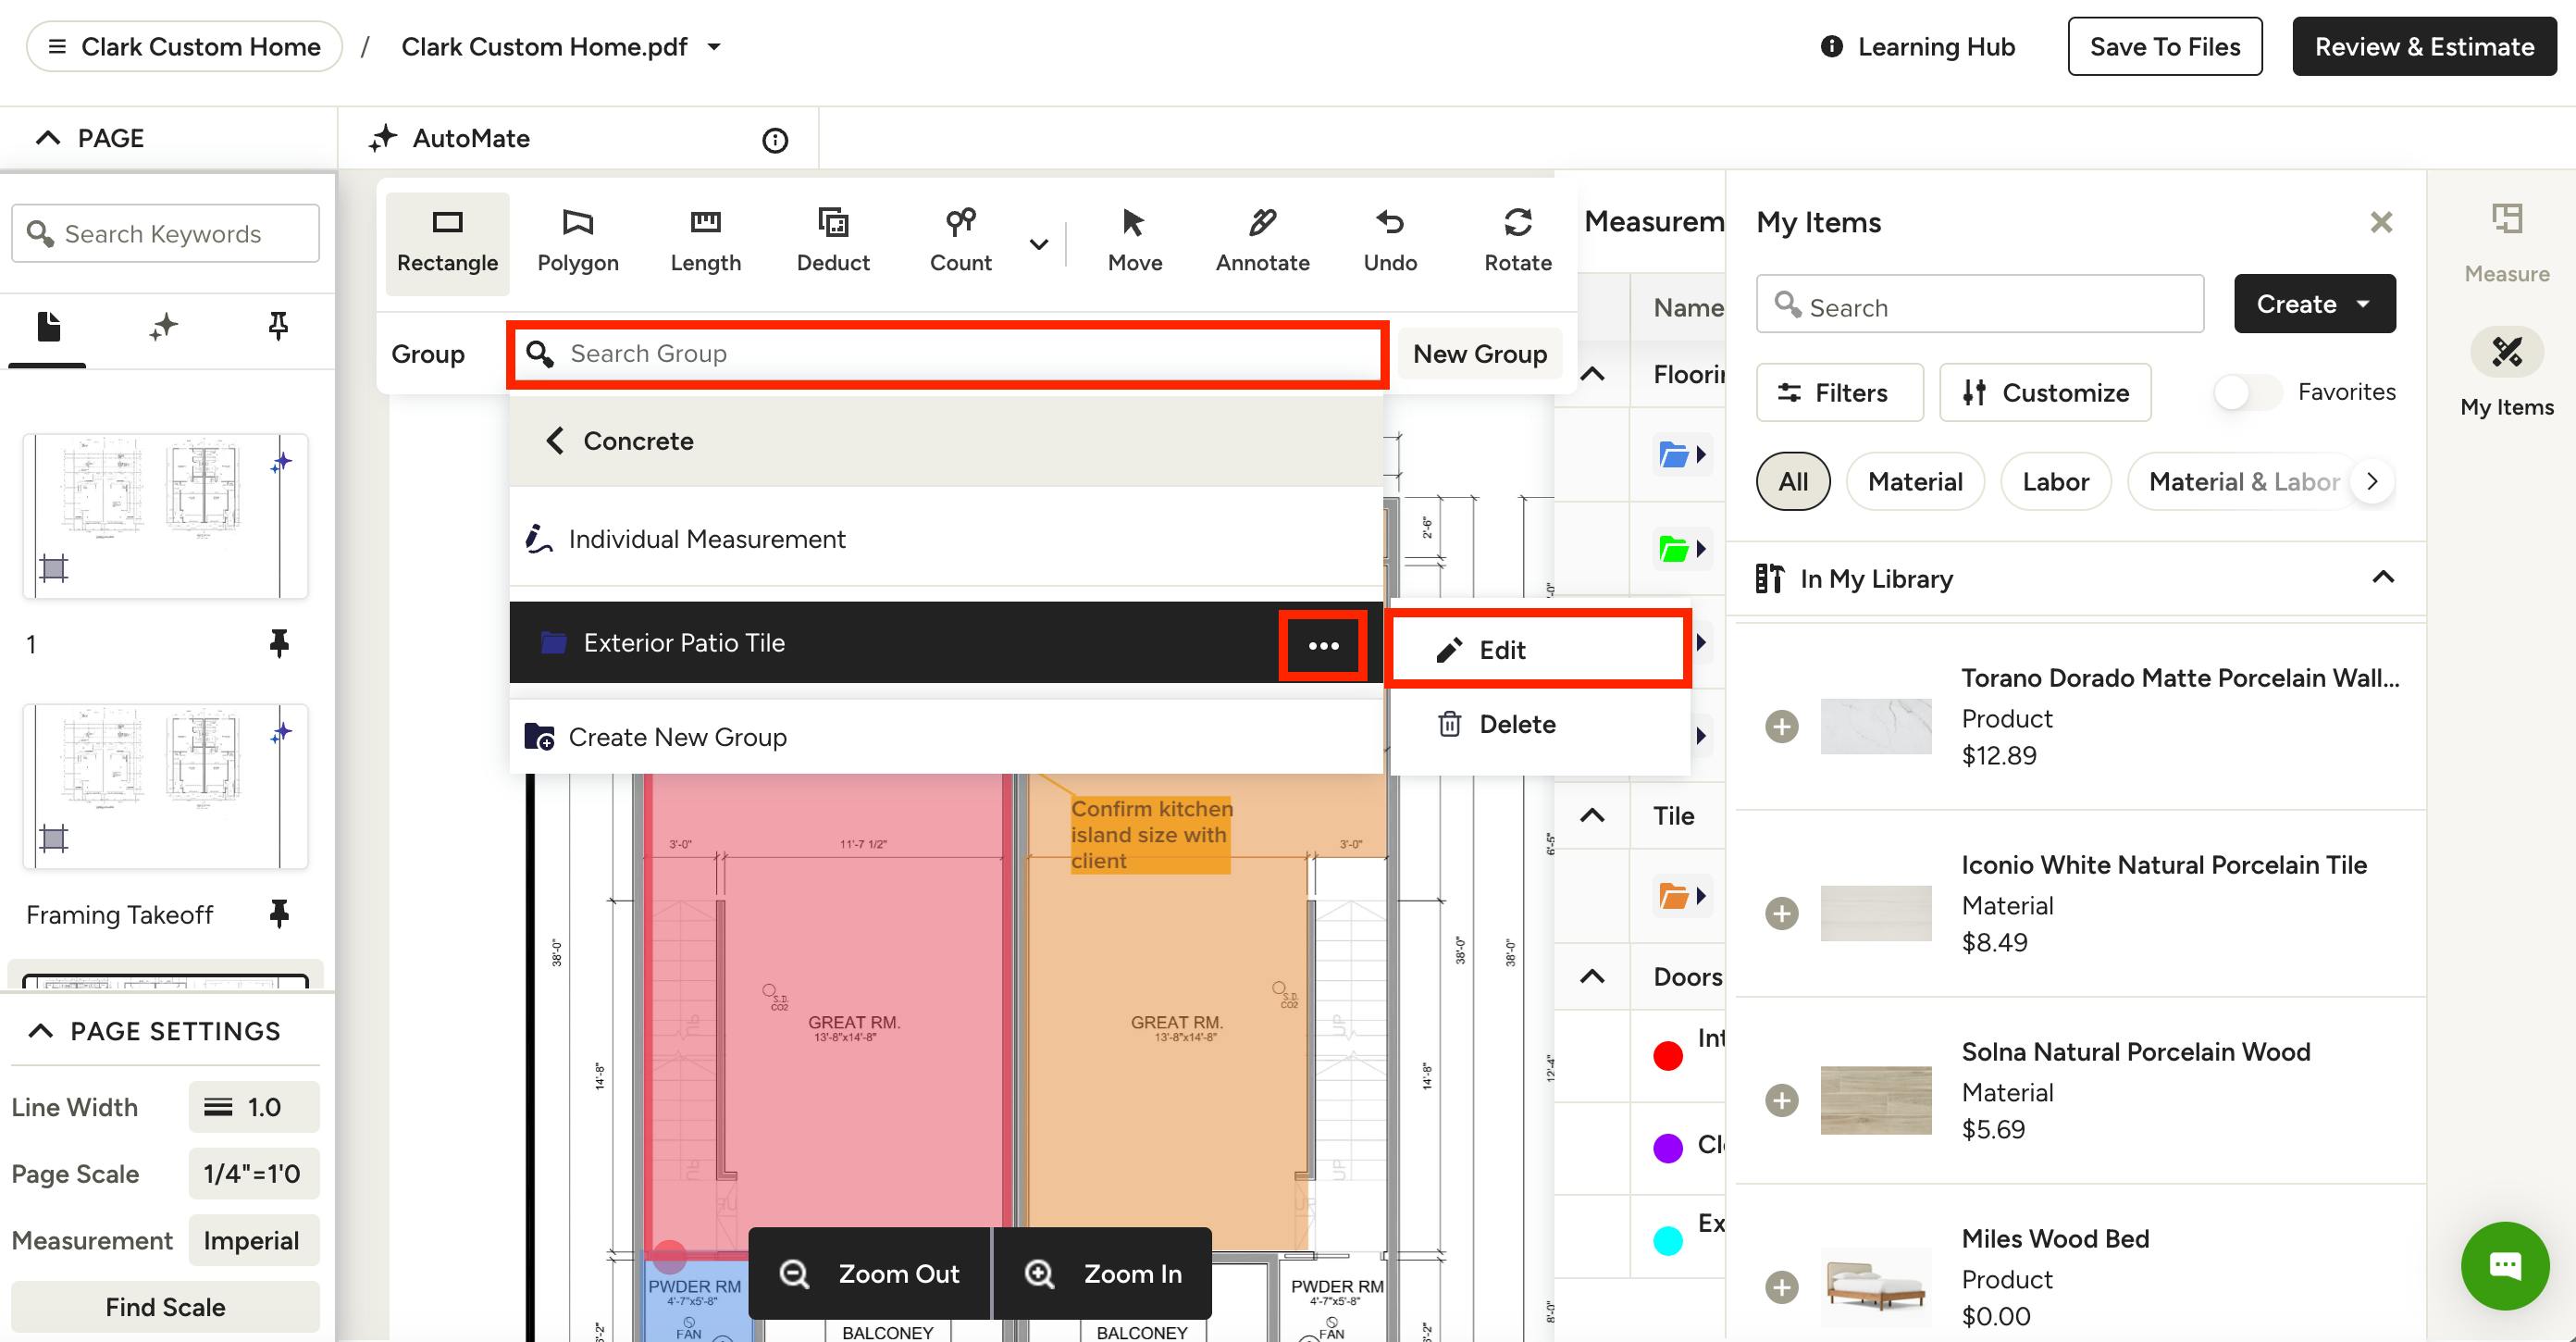Open the Measure side panel
This screenshot has width=2576, height=1342.
pyautogui.click(x=2506, y=243)
